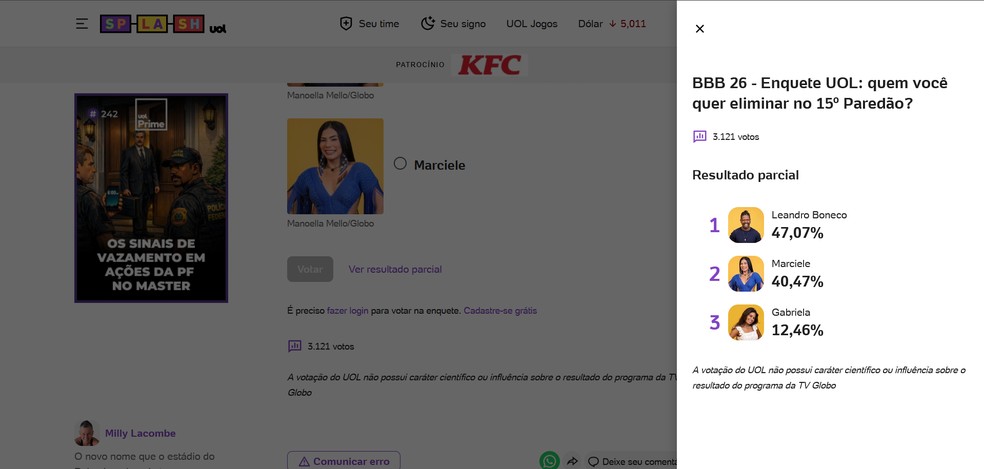Close the poll results panel
984x469 pixels.
(x=700, y=28)
